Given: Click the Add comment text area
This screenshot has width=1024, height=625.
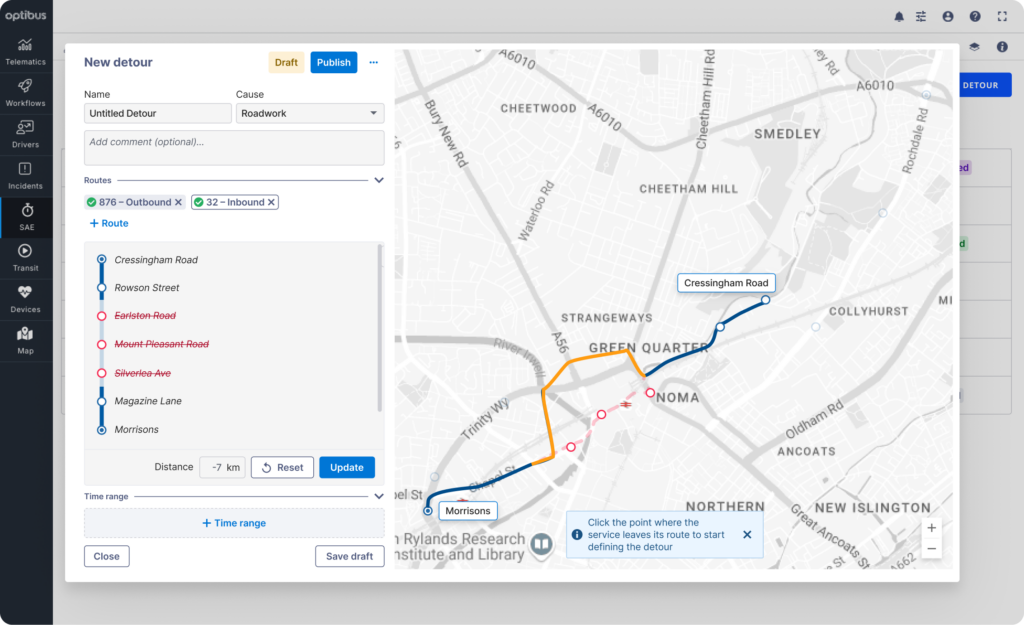Looking at the screenshot, I should pos(234,148).
